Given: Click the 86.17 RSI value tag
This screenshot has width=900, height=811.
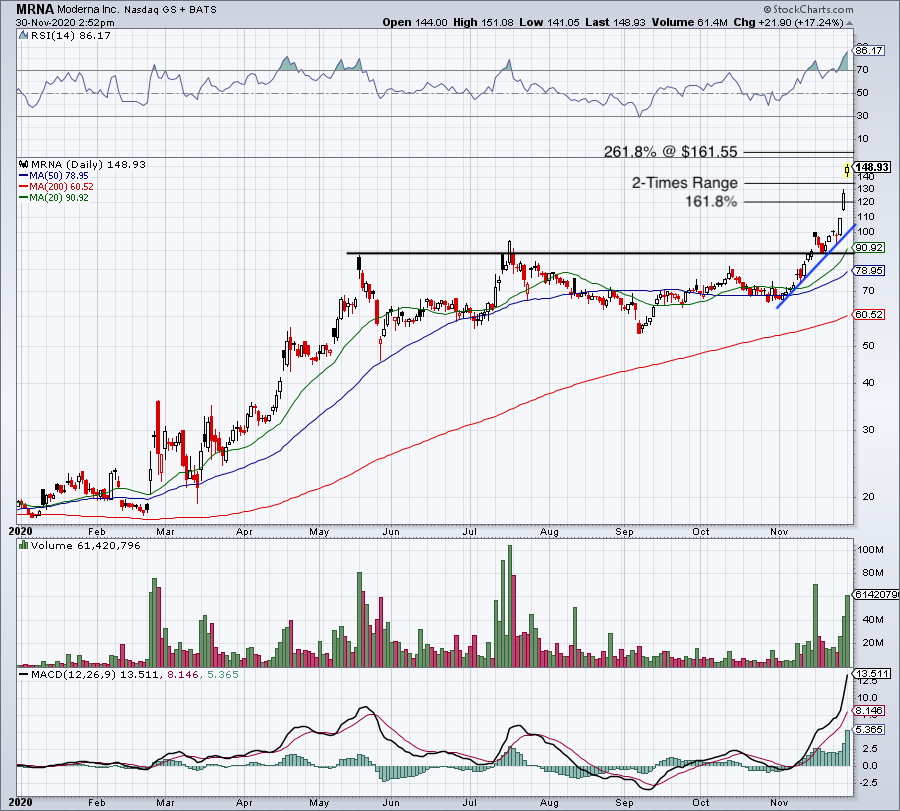Looking at the screenshot, I should (x=869, y=51).
